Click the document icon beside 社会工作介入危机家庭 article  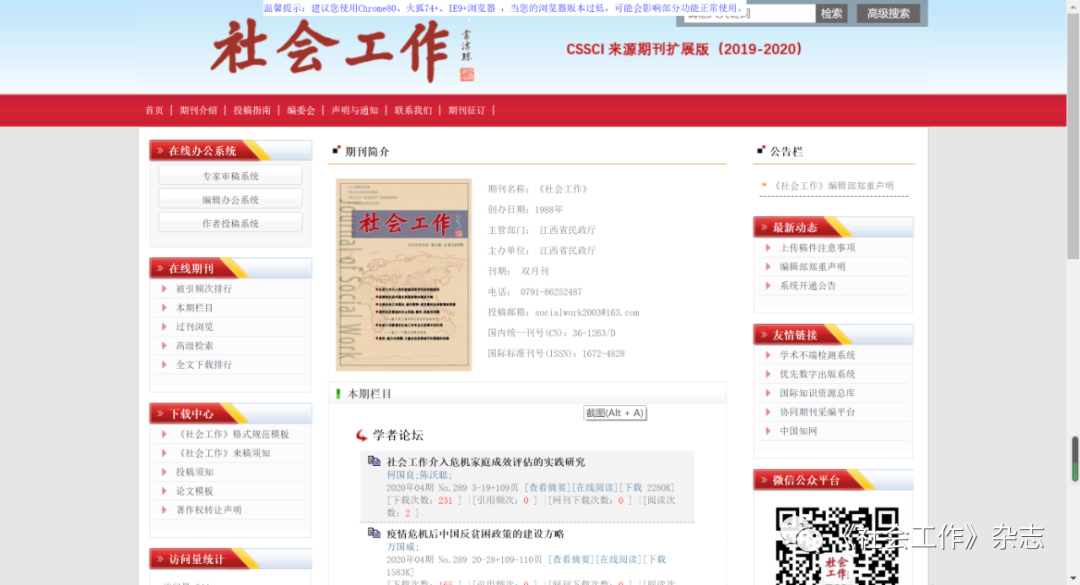tap(374, 461)
